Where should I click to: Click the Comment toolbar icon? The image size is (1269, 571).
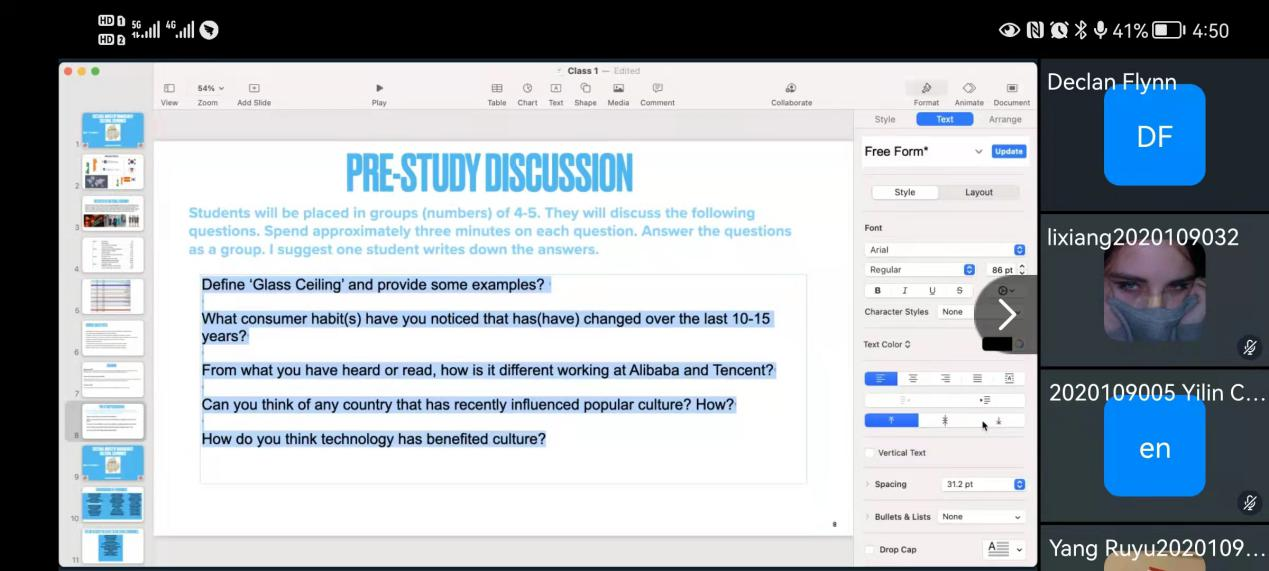click(657, 89)
